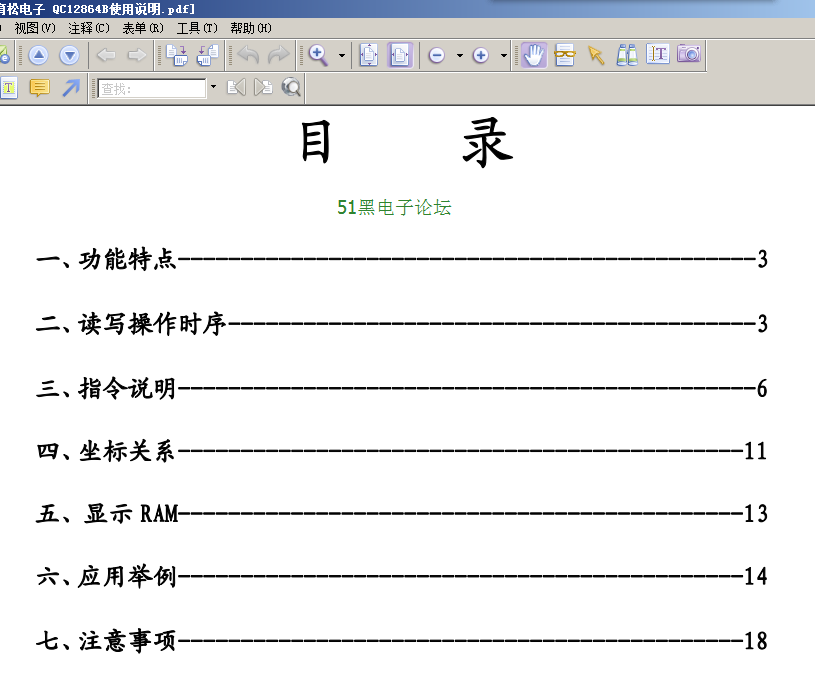This screenshot has height=682, width=815.
Task: Click the yellow sticky note comment tool
Action: [39, 88]
